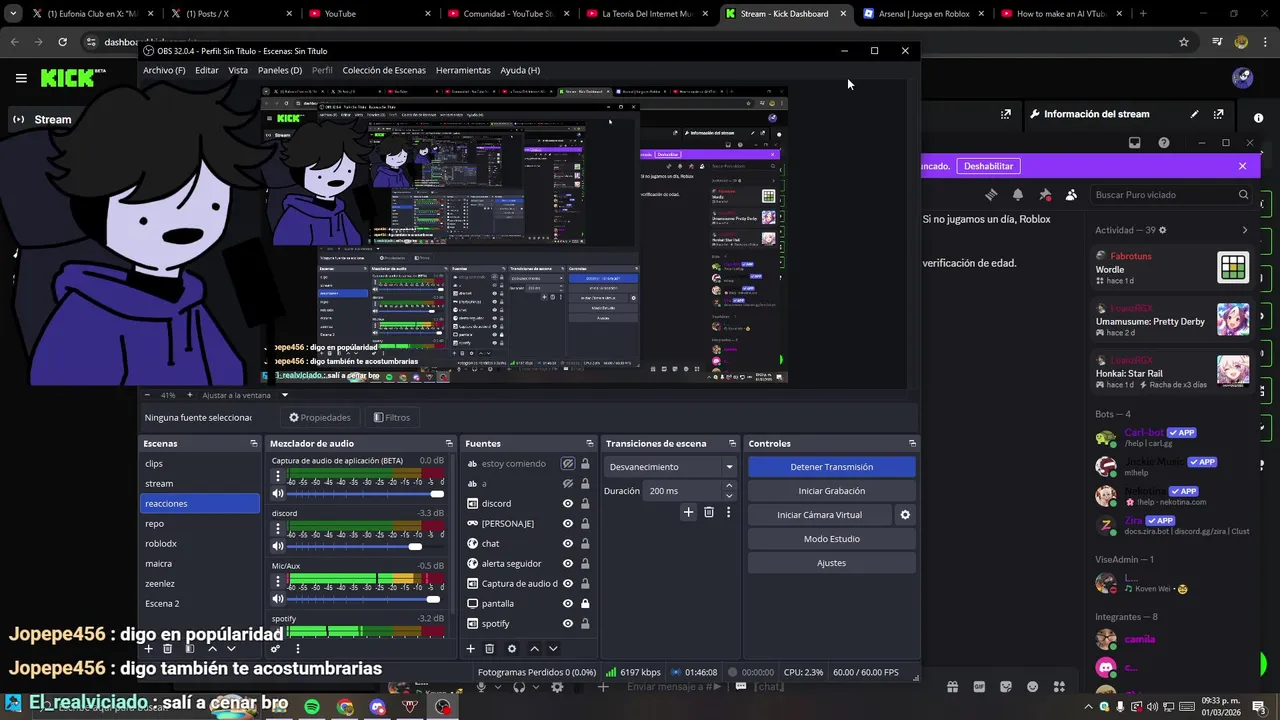The width and height of the screenshot is (1280, 720).
Task: Unlock the pantalla source
Action: click(x=585, y=604)
